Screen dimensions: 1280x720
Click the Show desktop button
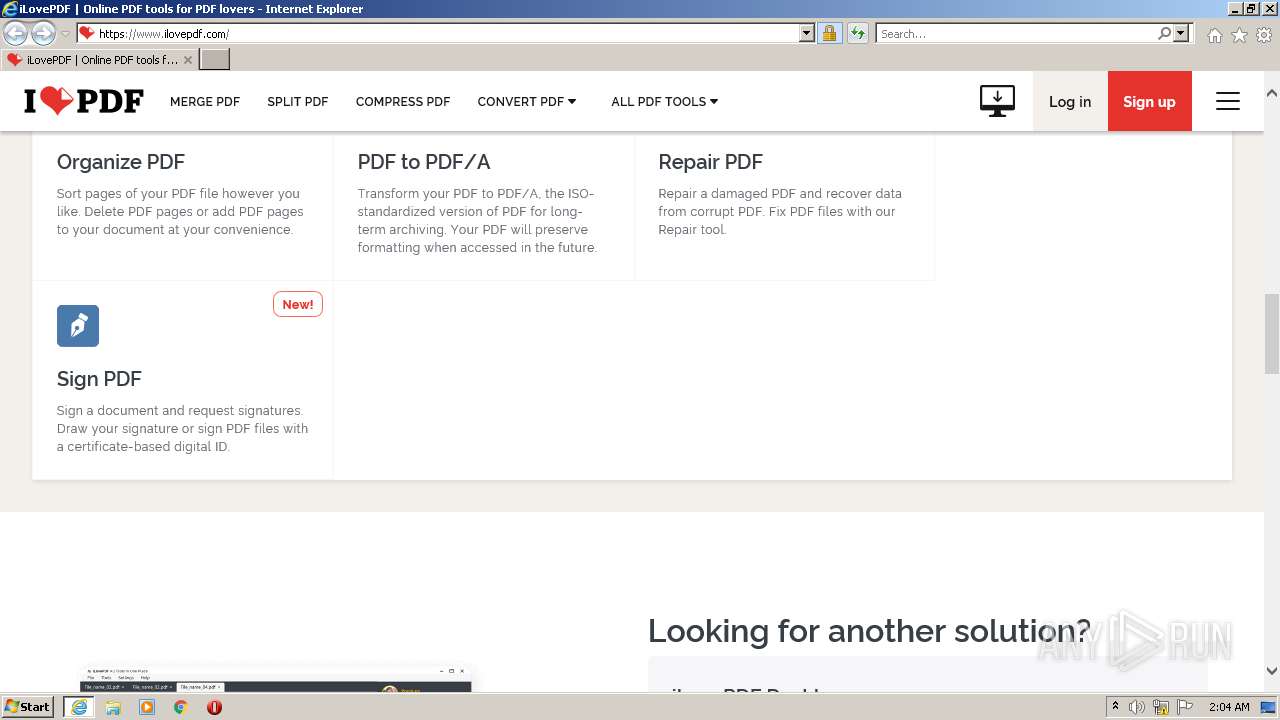(1270, 707)
